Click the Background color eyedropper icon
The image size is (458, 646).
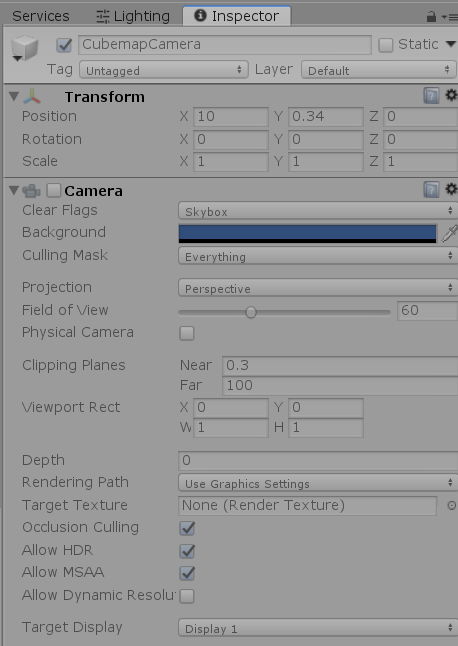449,234
